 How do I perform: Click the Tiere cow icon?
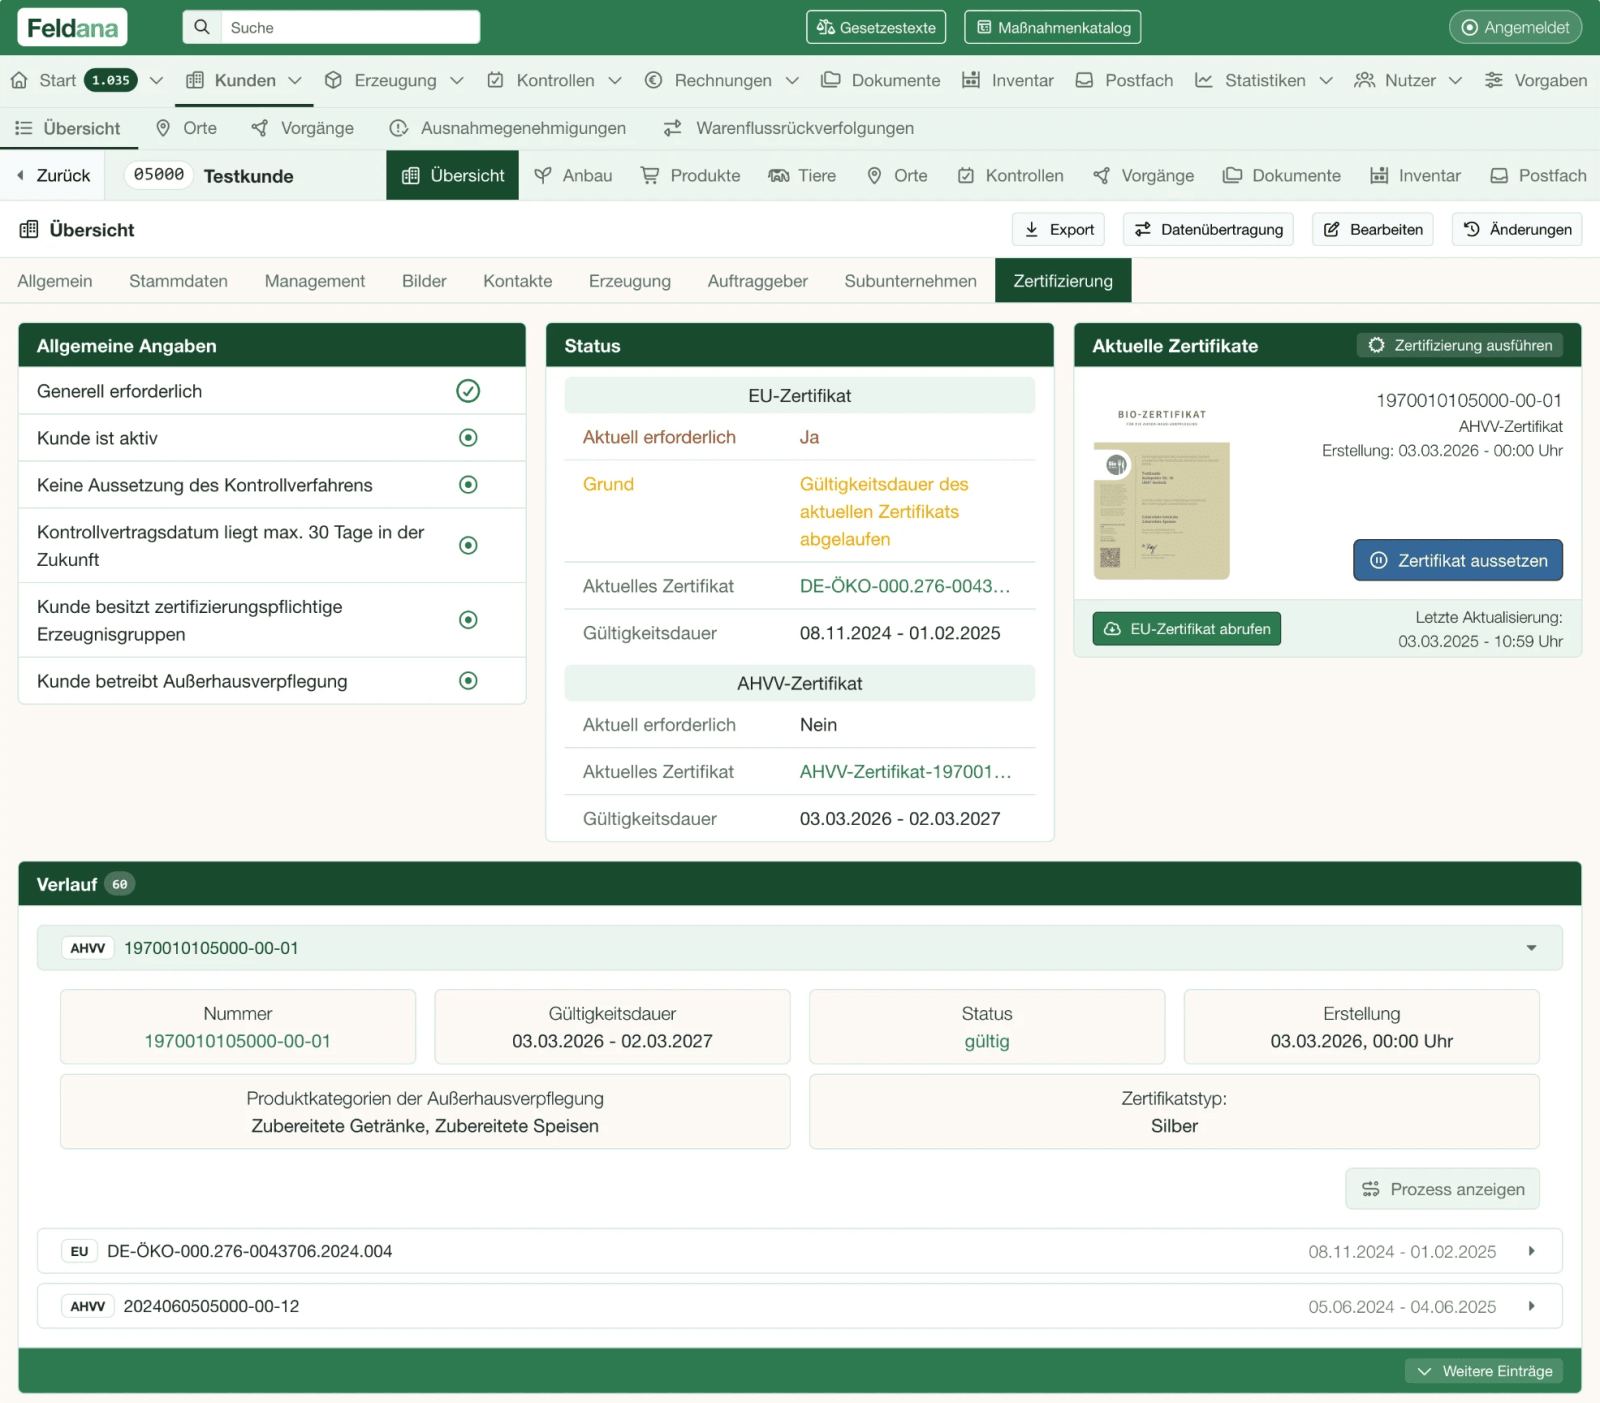coord(779,176)
